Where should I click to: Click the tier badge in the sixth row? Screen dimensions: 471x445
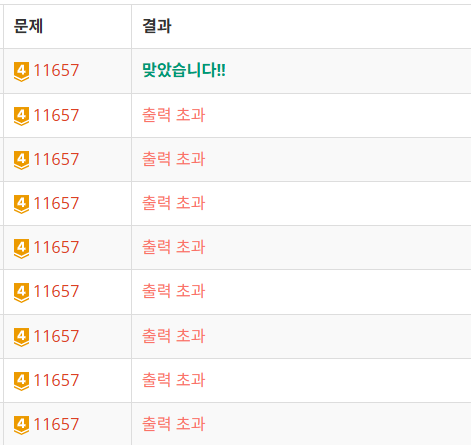[x=21, y=292]
